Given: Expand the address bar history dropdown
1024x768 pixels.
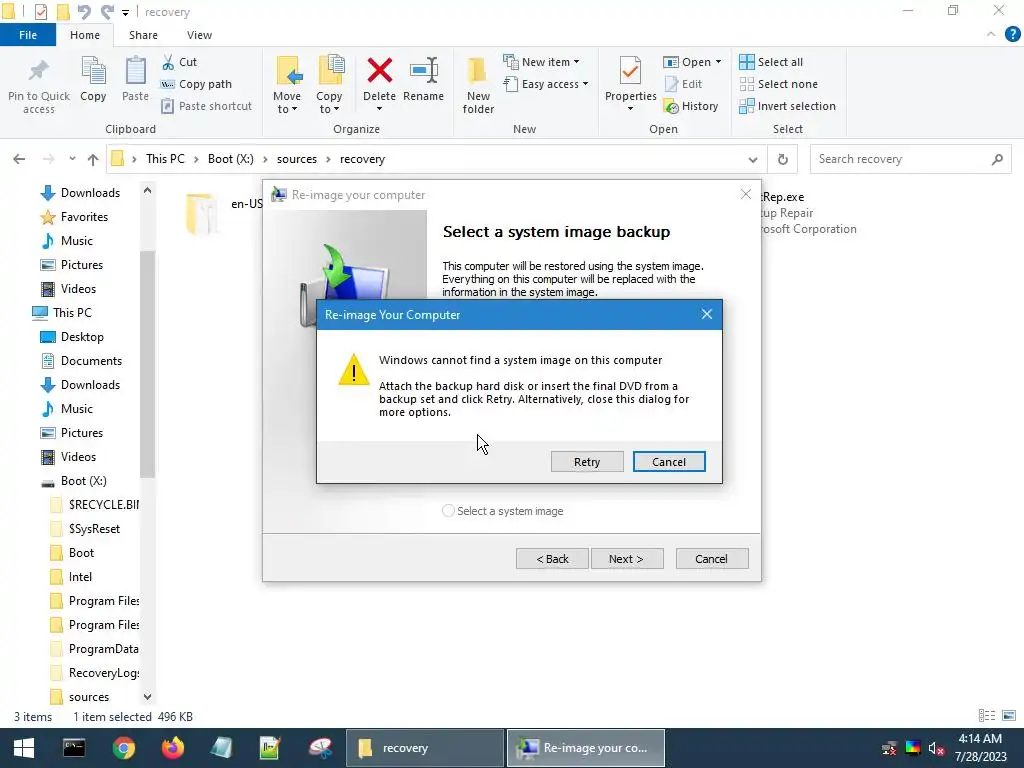Looking at the screenshot, I should (x=753, y=159).
